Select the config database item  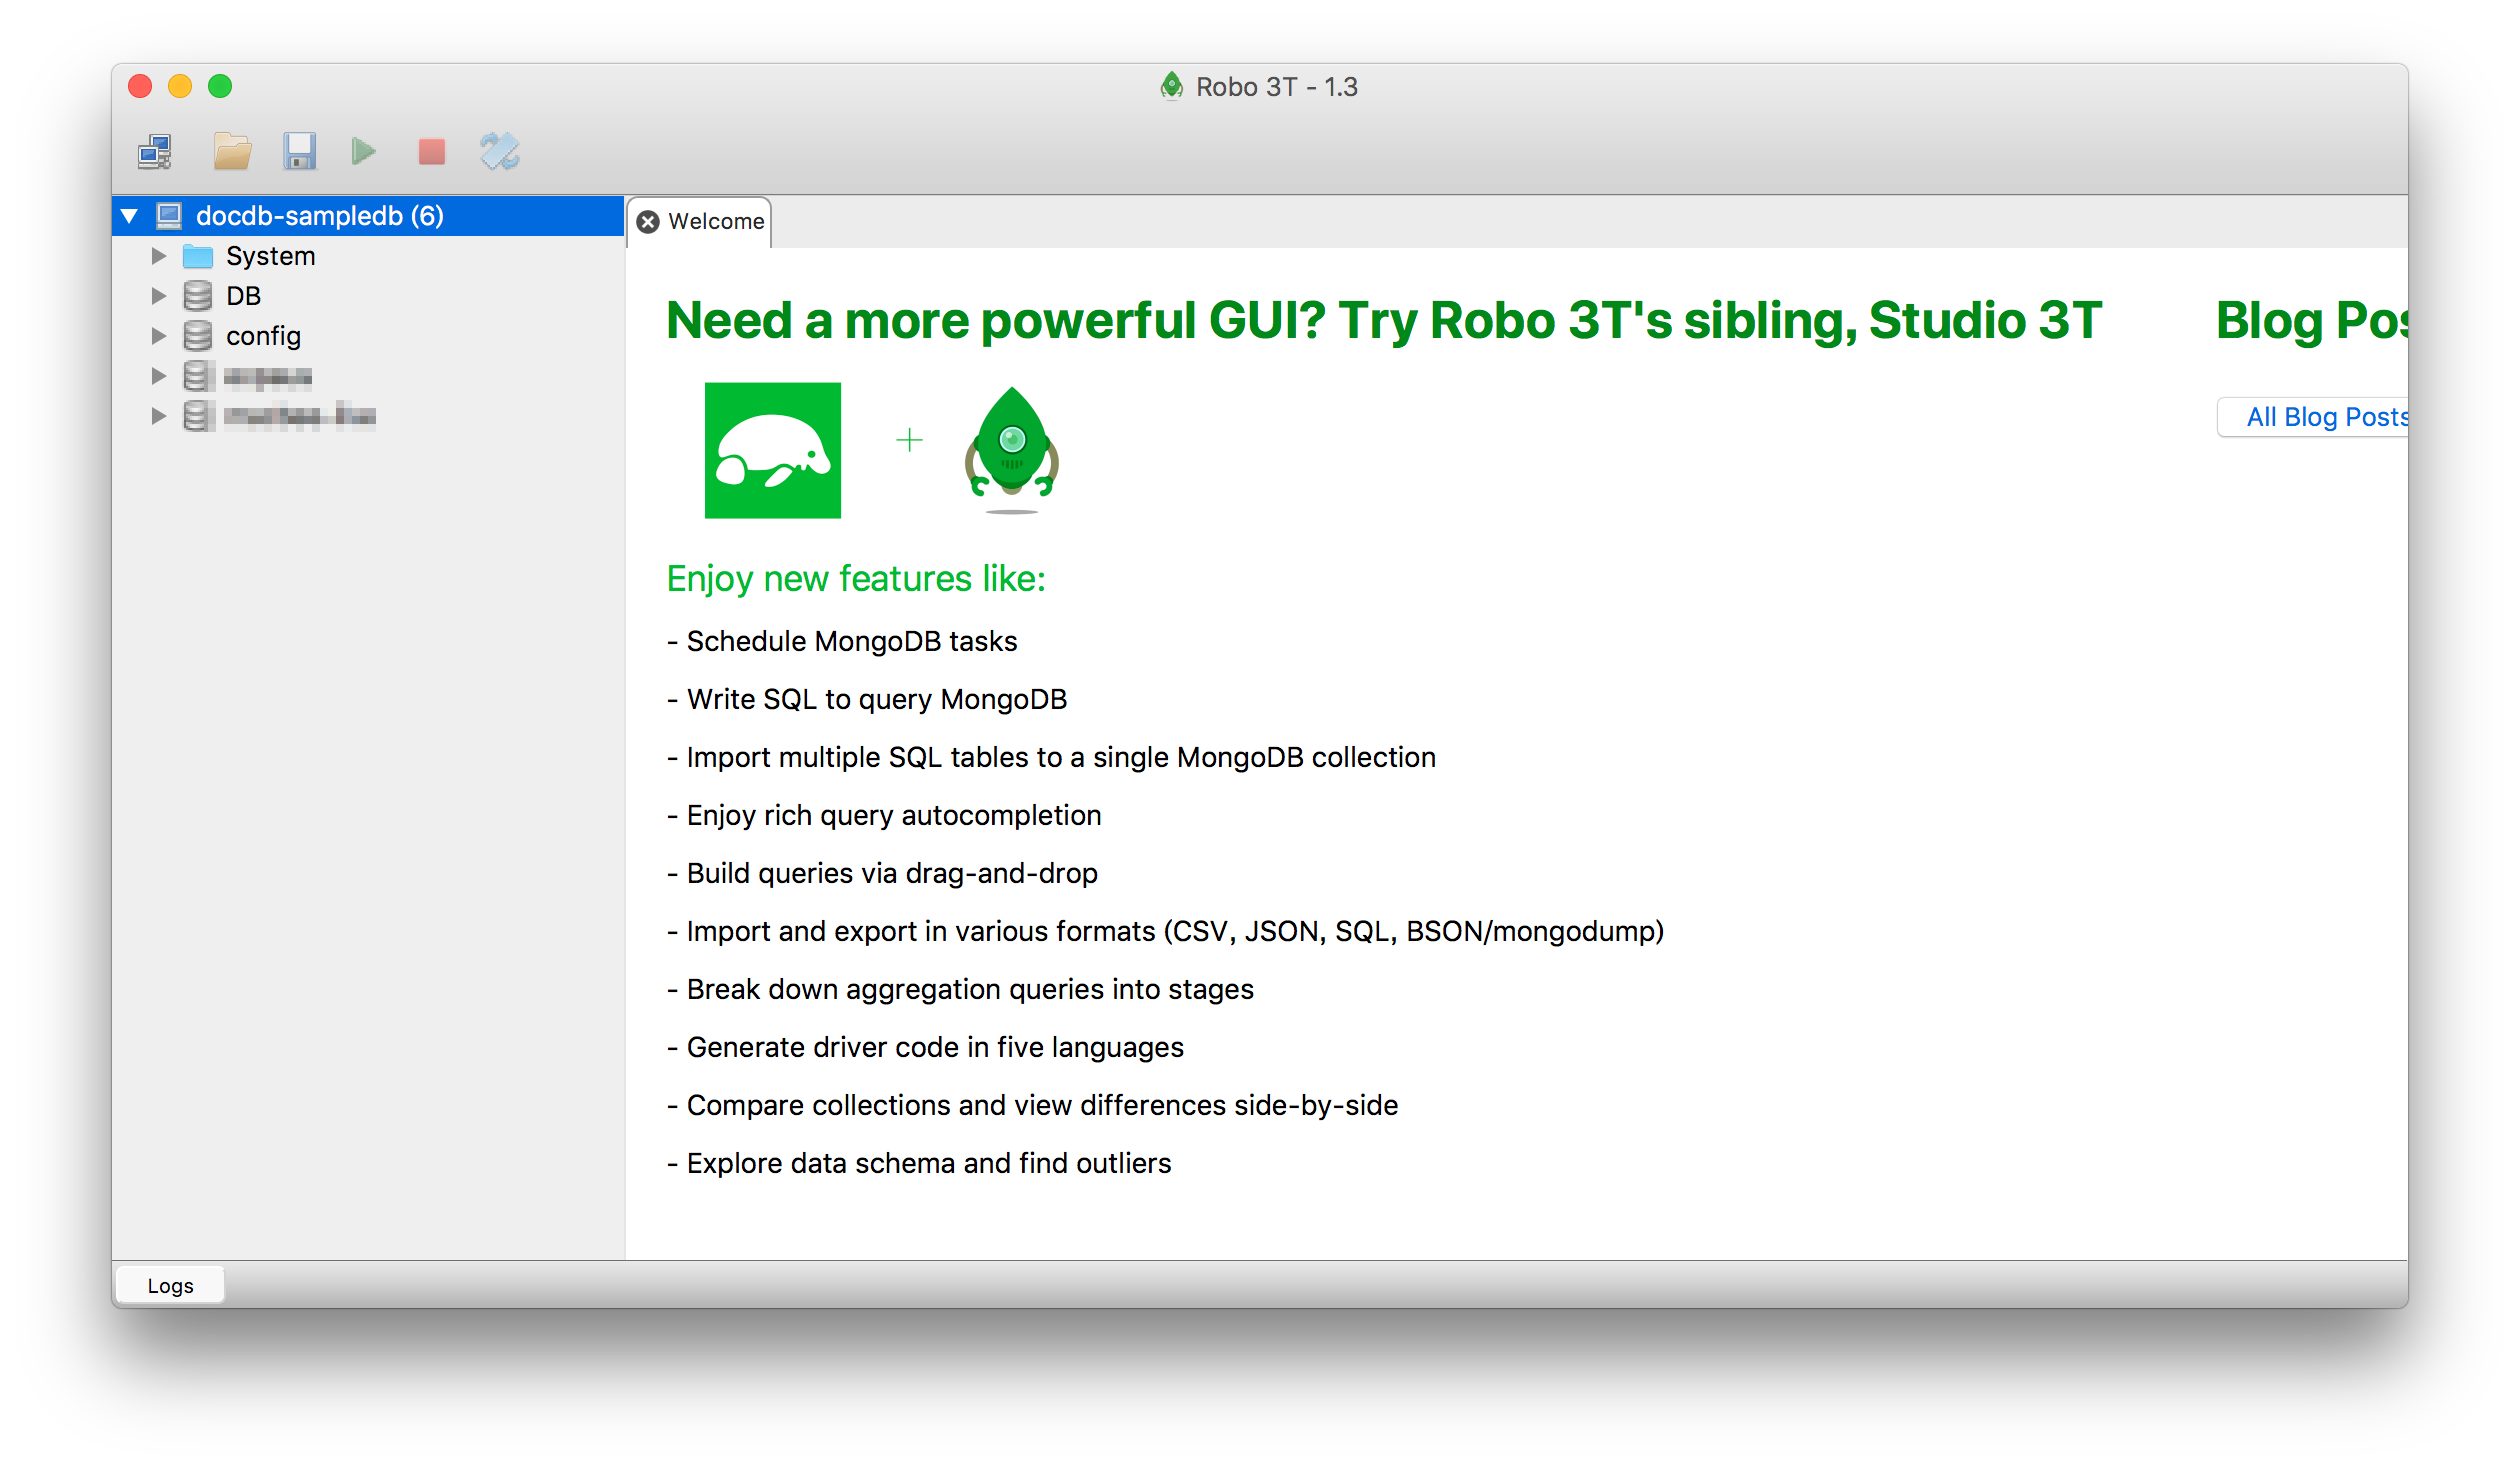(x=263, y=336)
